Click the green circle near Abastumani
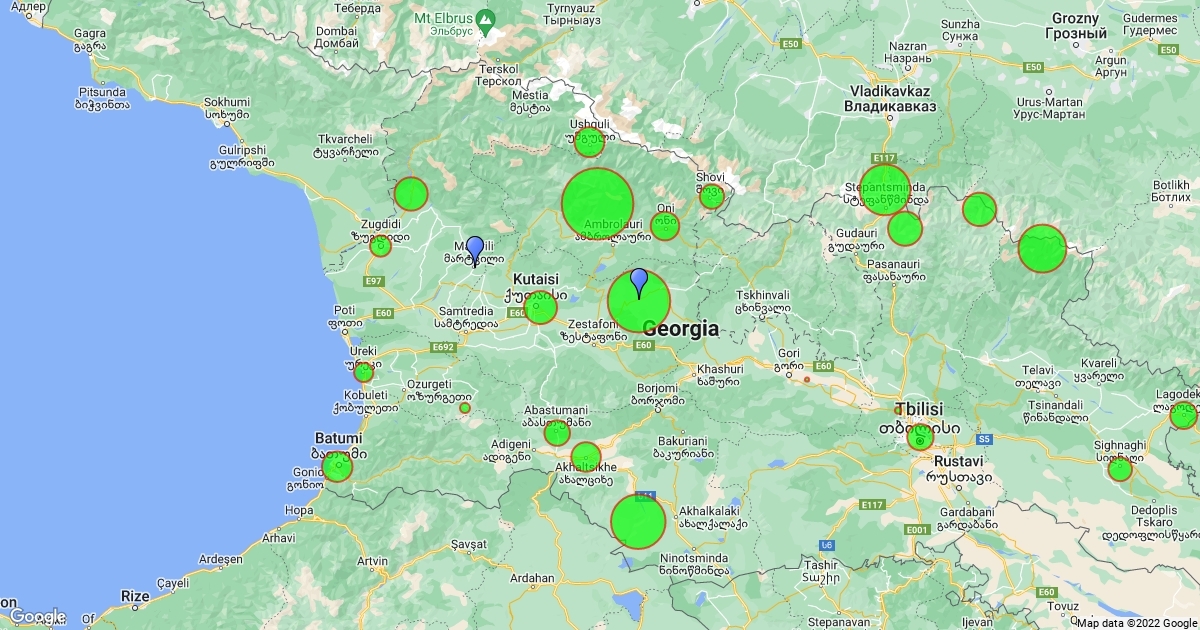Image resolution: width=1200 pixels, height=630 pixels. (x=557, y=433)
